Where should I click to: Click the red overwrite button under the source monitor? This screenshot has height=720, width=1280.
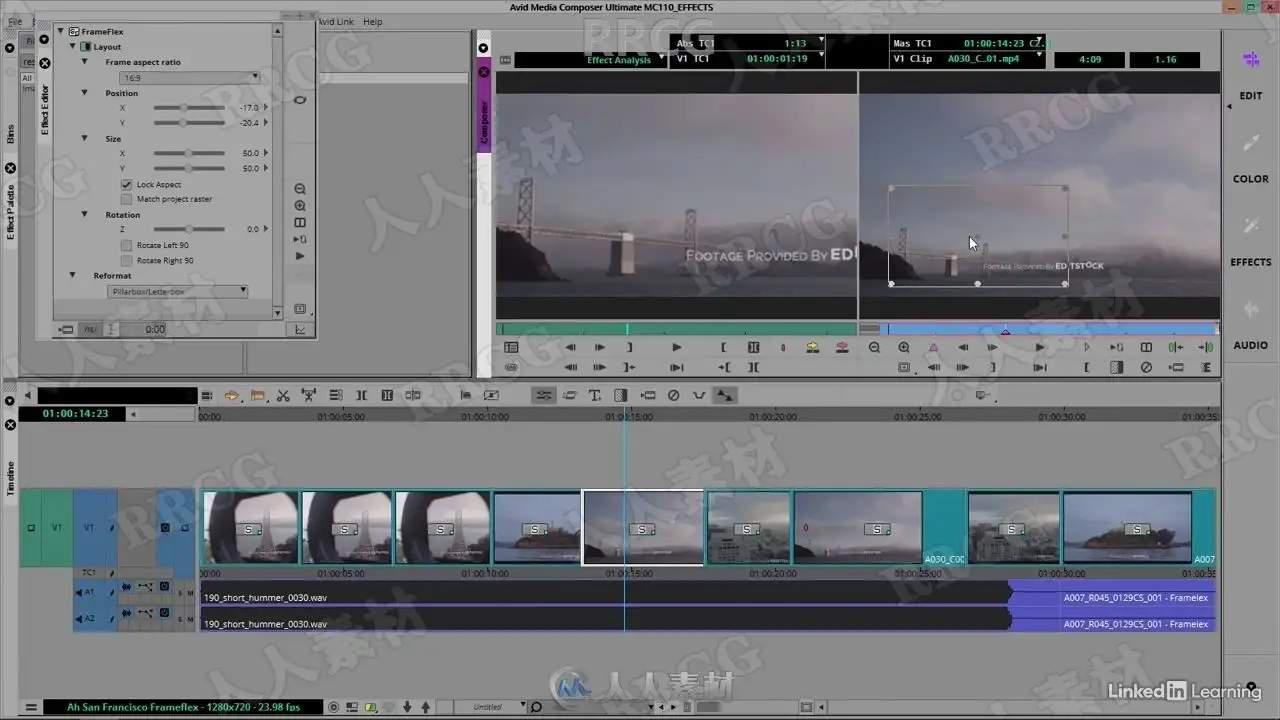pos(842,348)
